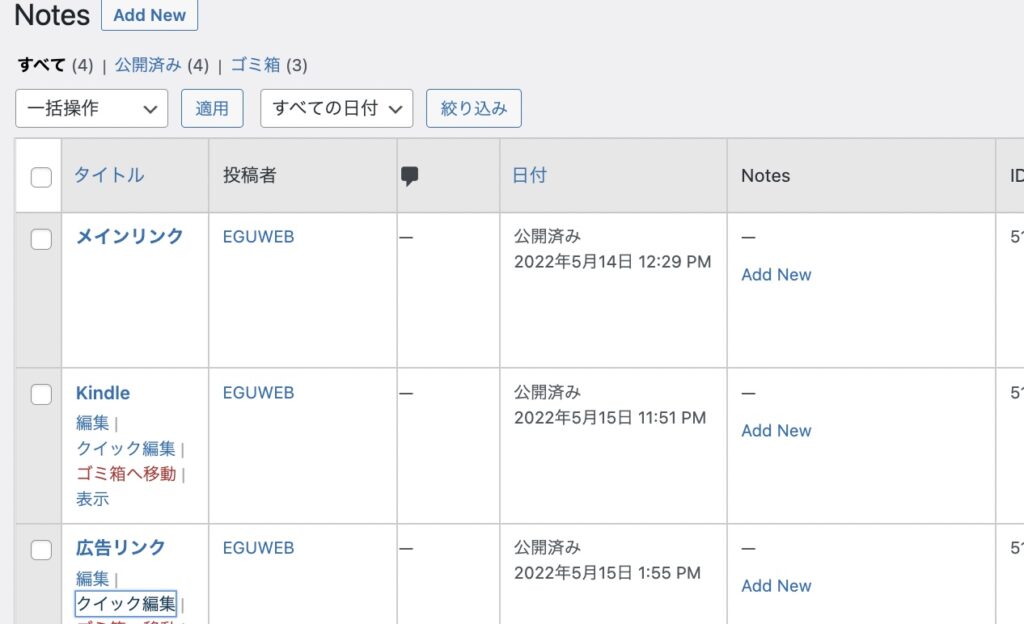Show the すべて filter view
Screen dimensions: 1024x624
click(42, 65)
